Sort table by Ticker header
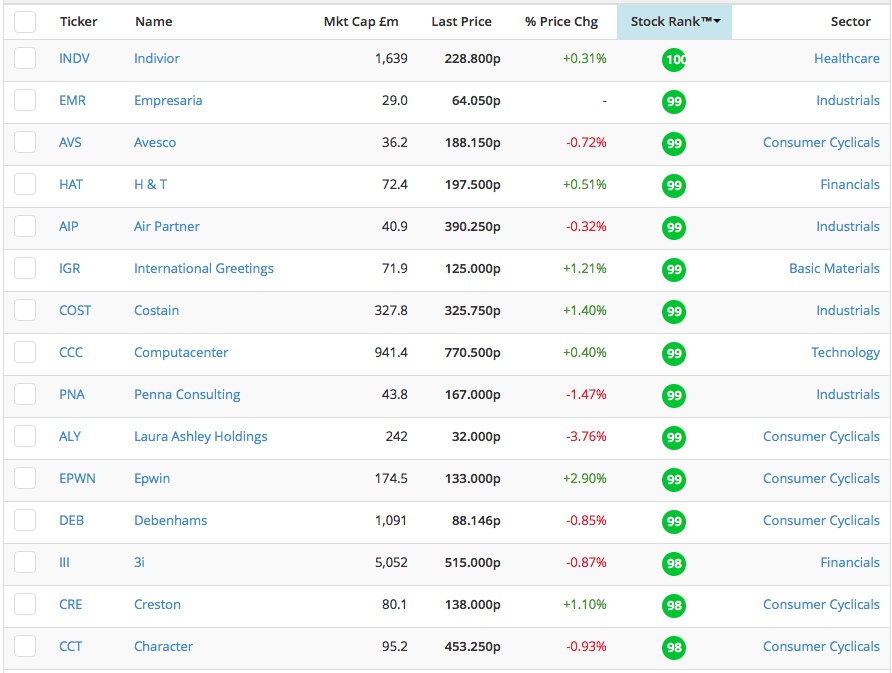The width and height of the screenshot is (892, 673). tap(79, 22)
